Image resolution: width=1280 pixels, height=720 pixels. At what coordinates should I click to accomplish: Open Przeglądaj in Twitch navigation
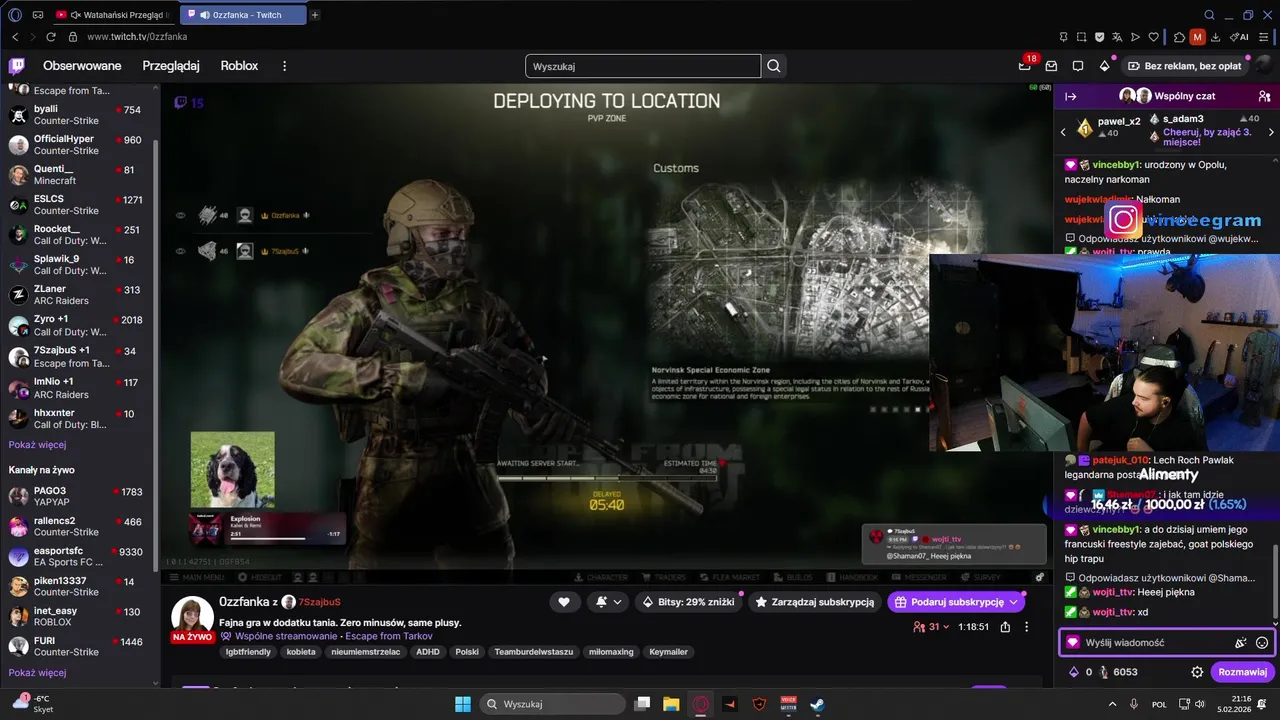click(x=171, y=66)
